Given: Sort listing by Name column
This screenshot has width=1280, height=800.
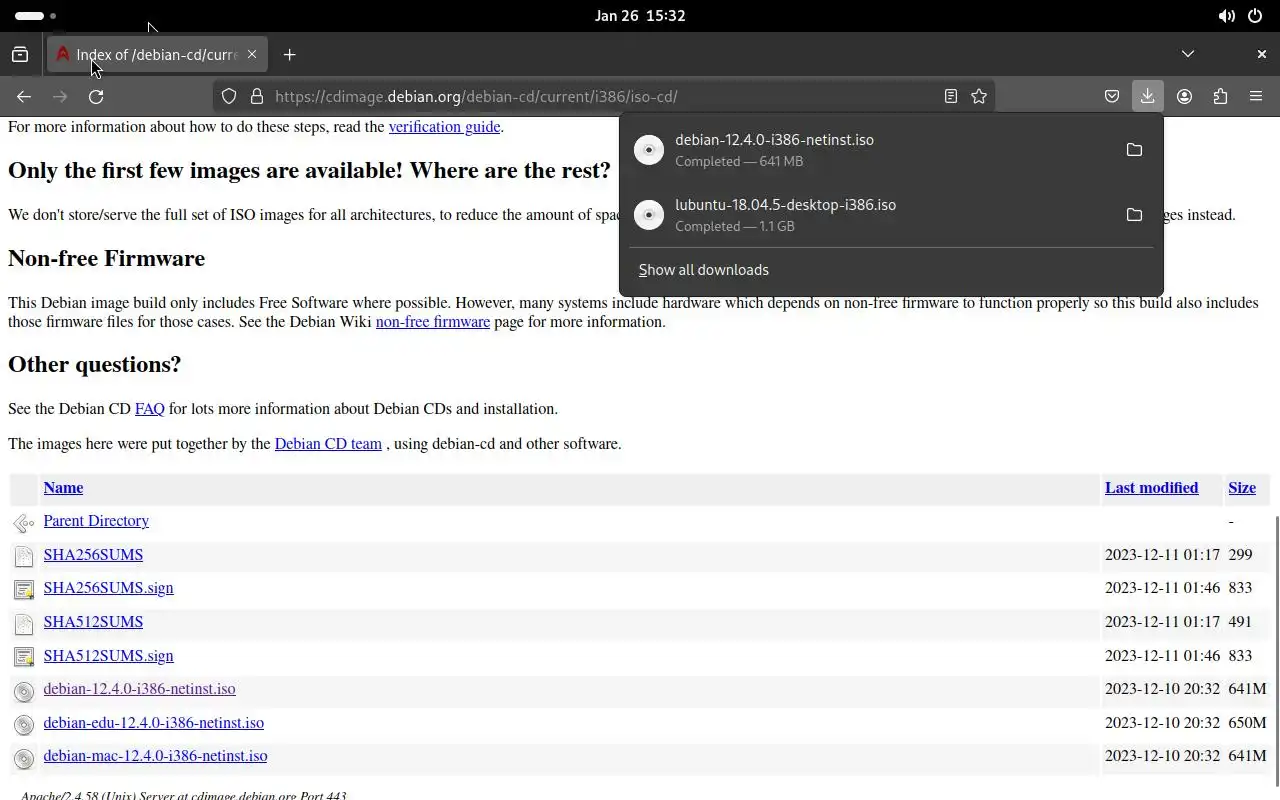Looking at the screenshot, I should (x=63, y=488).
